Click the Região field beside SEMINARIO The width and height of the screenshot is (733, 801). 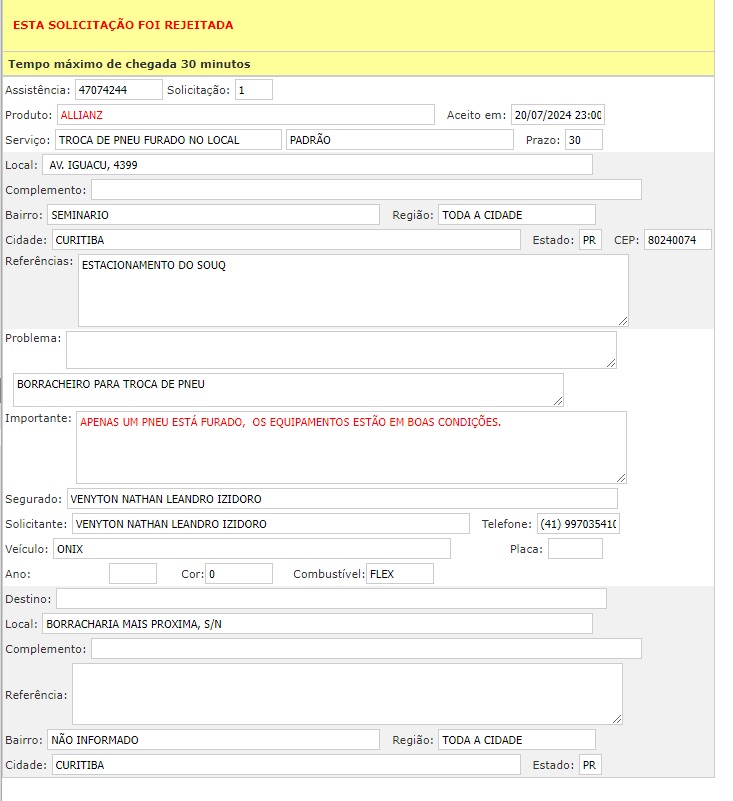coord(516,215)
